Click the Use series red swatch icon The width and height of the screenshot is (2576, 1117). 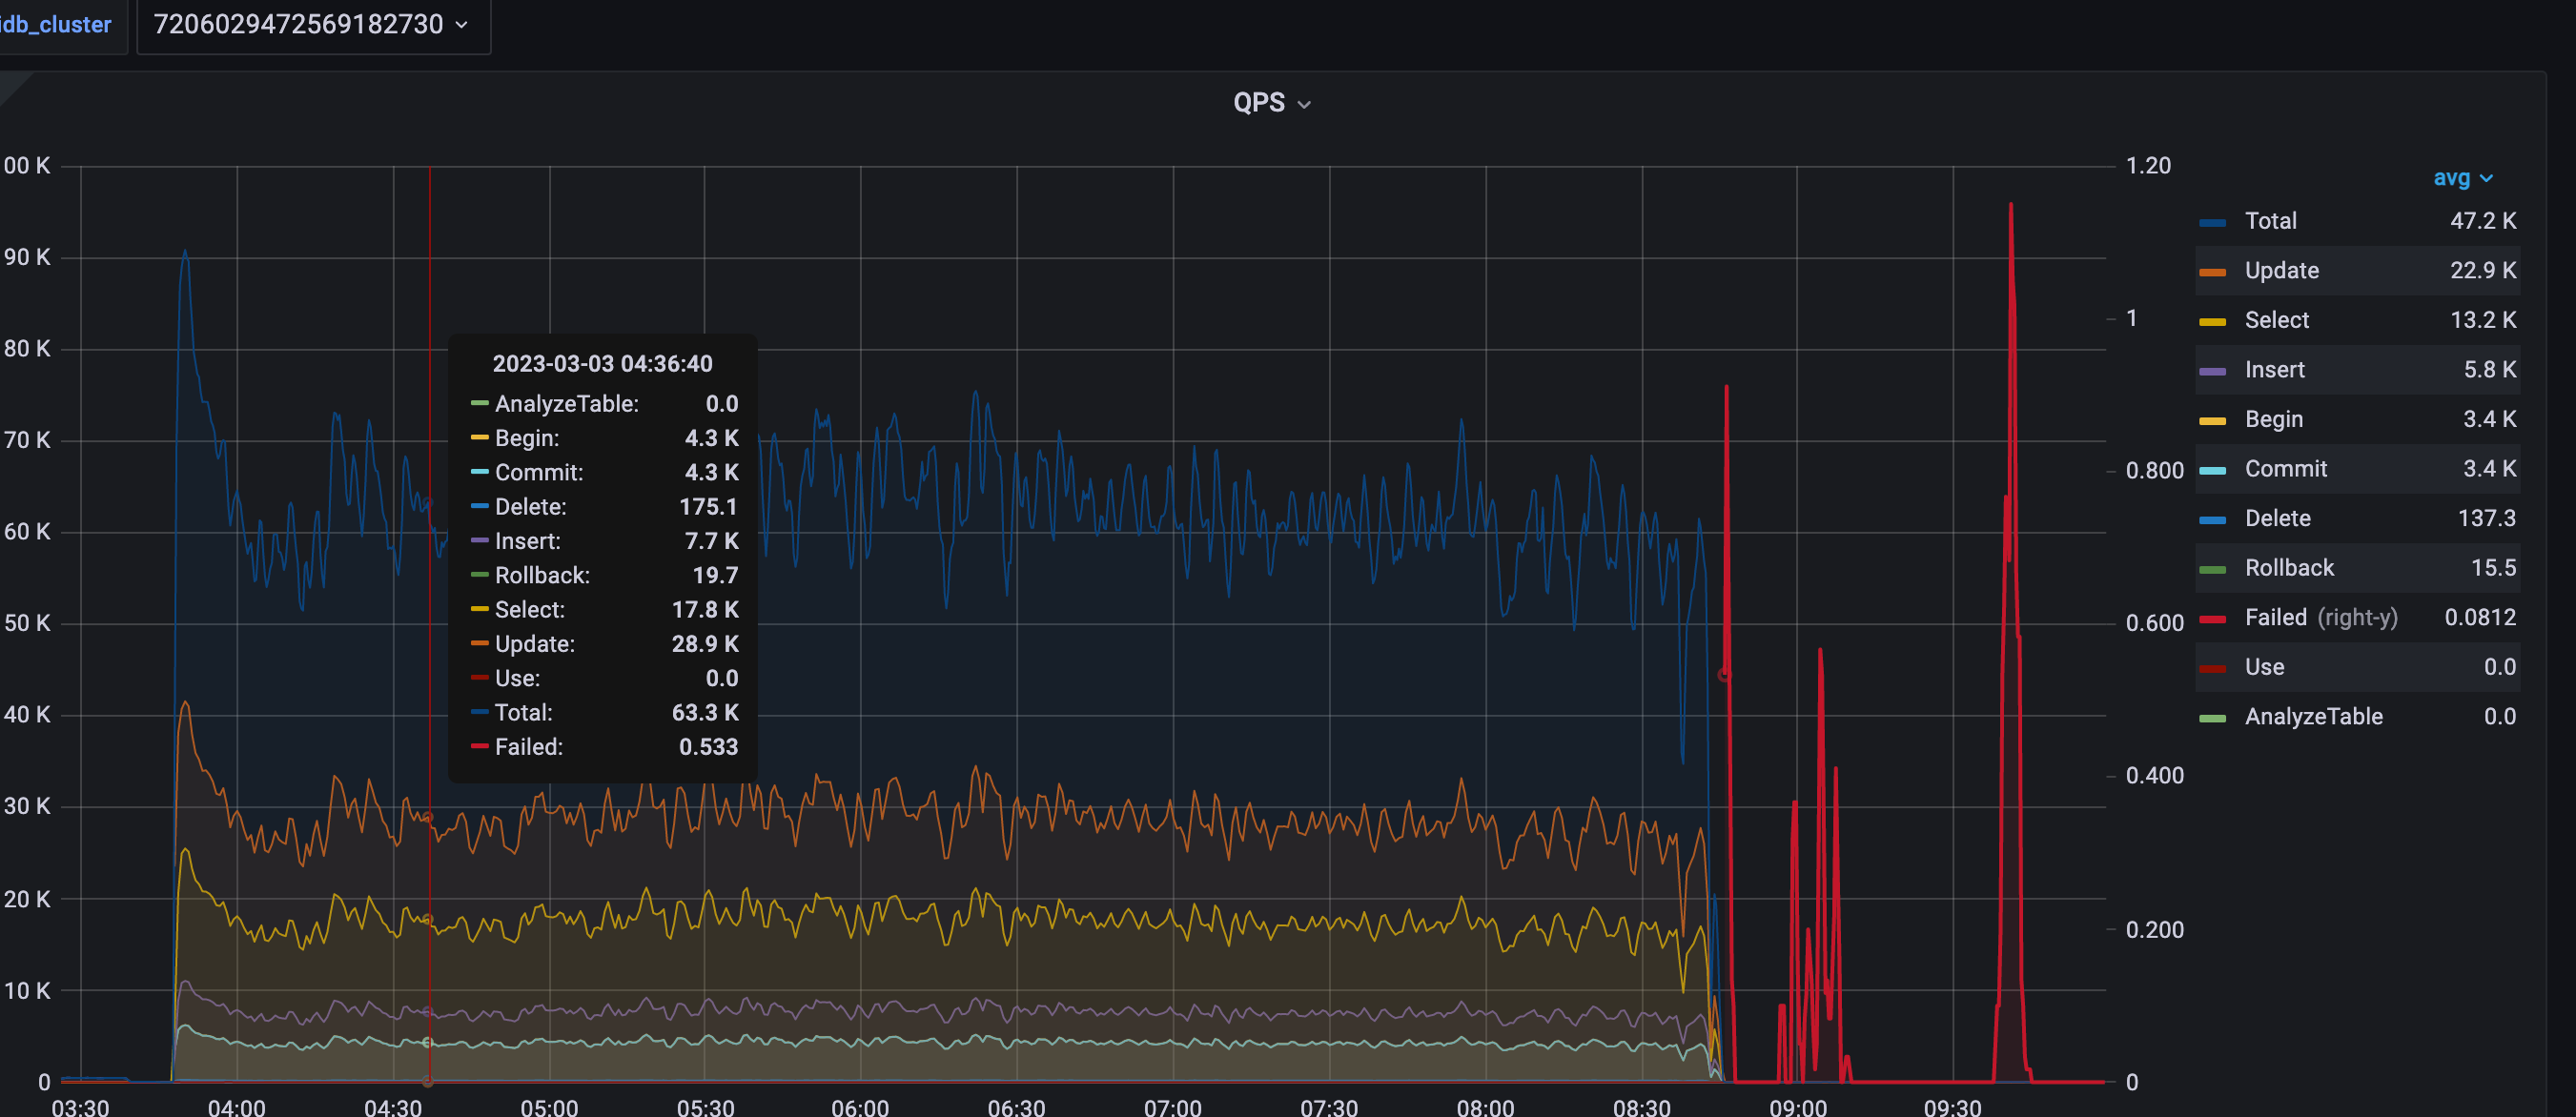tap(2213, 667)
